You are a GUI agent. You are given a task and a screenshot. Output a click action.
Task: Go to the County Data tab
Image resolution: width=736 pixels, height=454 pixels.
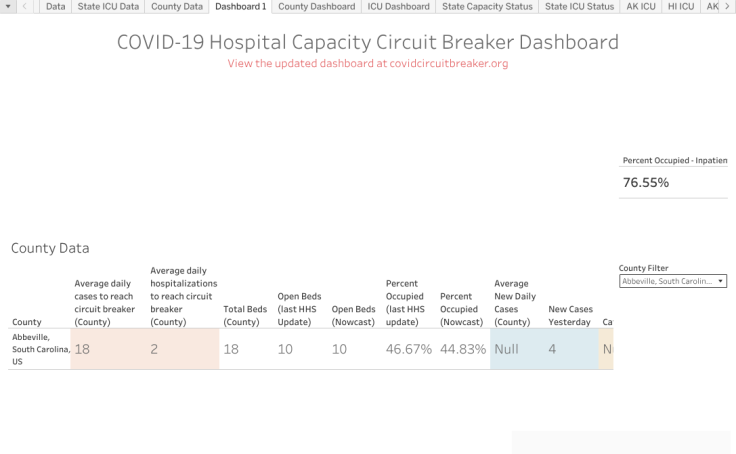[x=177, y=6]
